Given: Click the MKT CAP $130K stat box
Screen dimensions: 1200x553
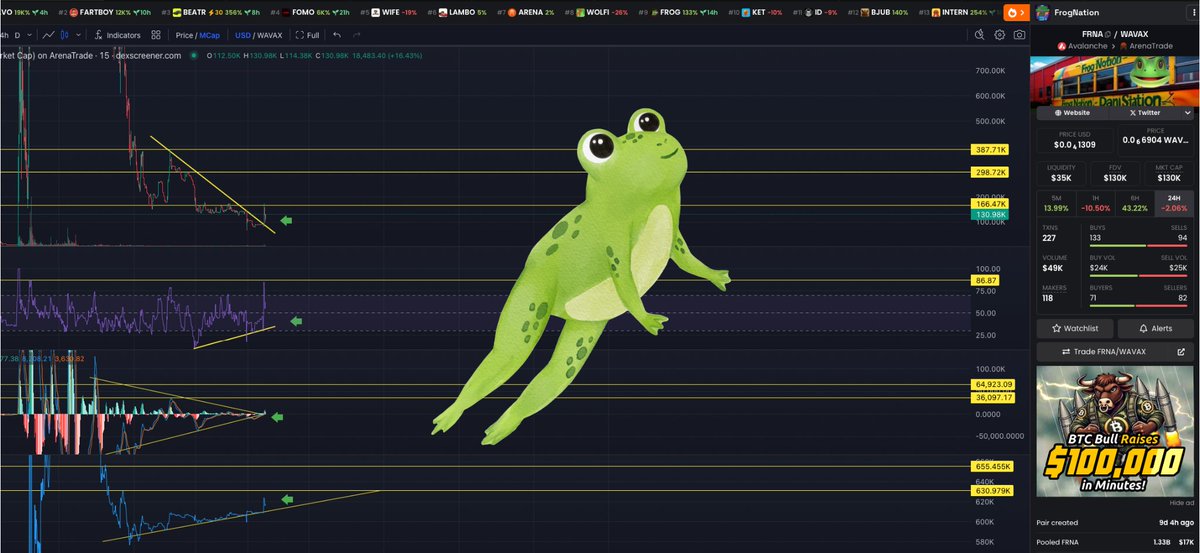Looking at the screenshot, I should (x=1170, y=173).
